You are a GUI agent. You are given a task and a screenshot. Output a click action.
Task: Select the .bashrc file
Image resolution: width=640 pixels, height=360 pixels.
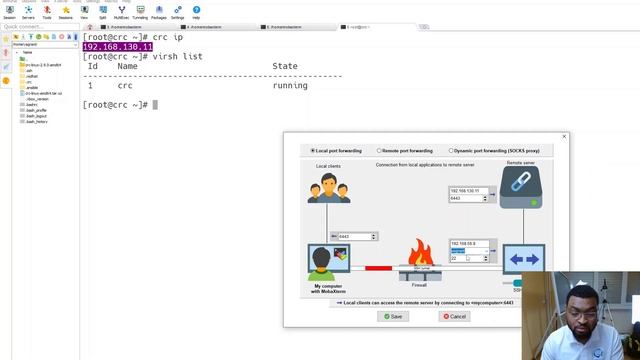(29, 105)
